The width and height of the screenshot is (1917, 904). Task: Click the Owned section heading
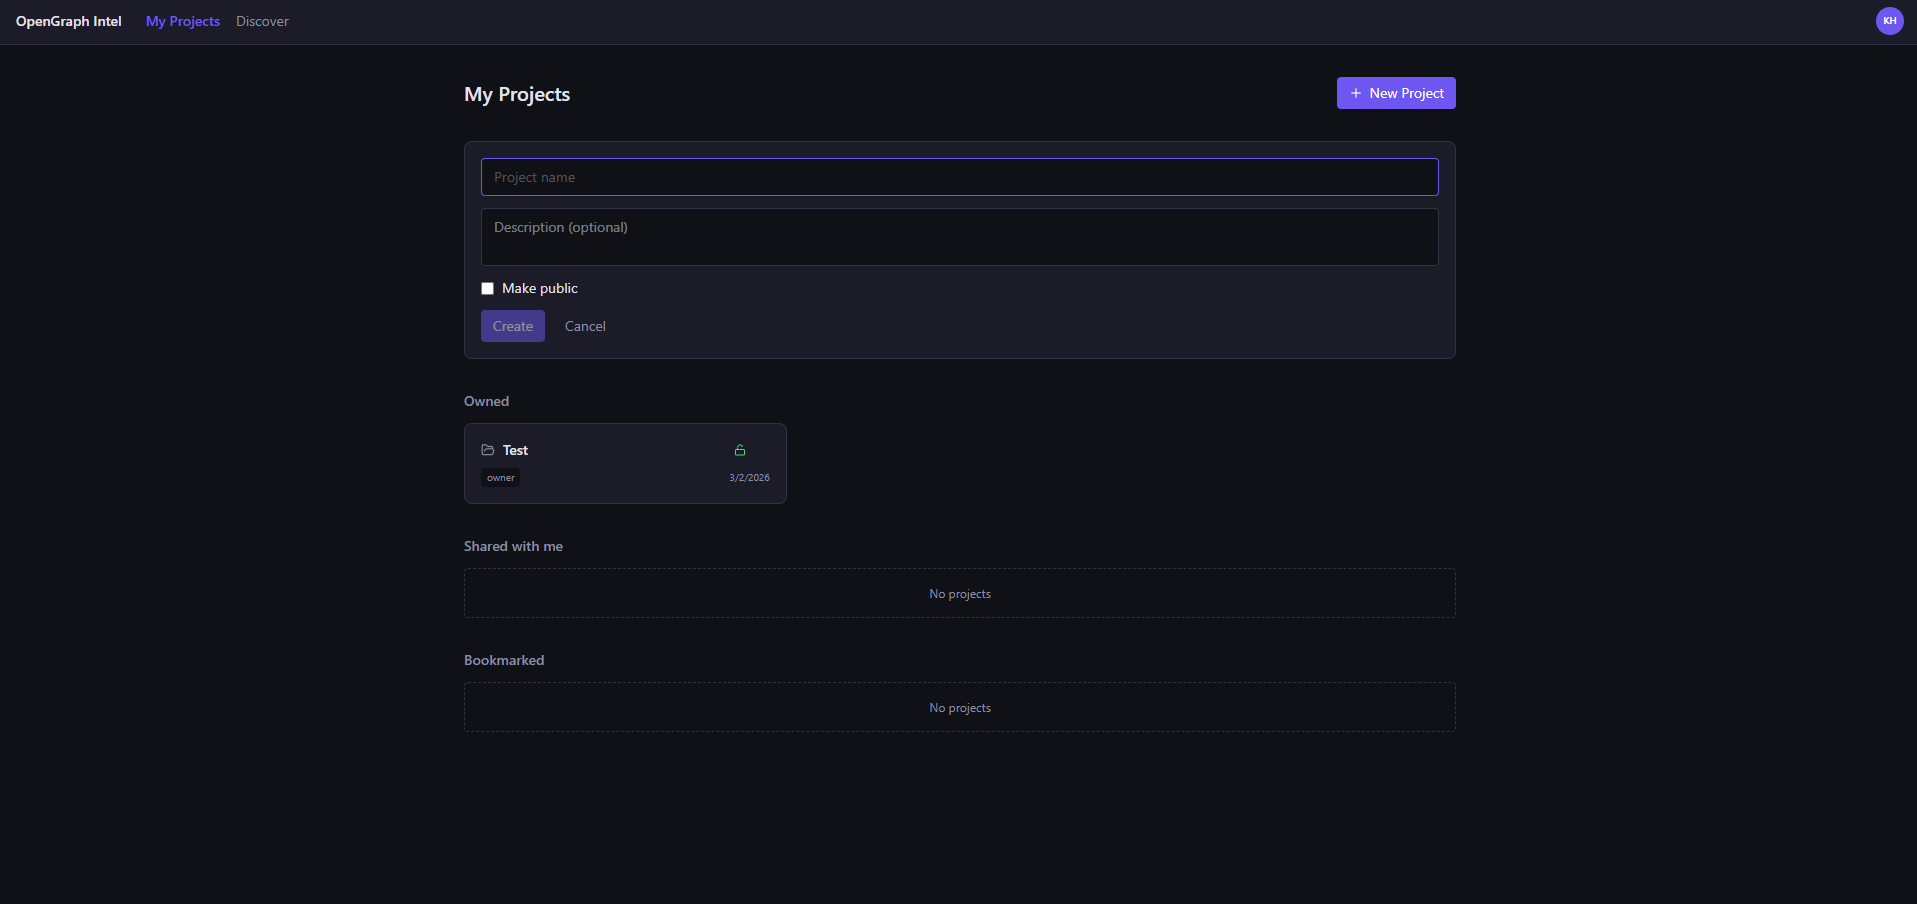coord(486,401)
